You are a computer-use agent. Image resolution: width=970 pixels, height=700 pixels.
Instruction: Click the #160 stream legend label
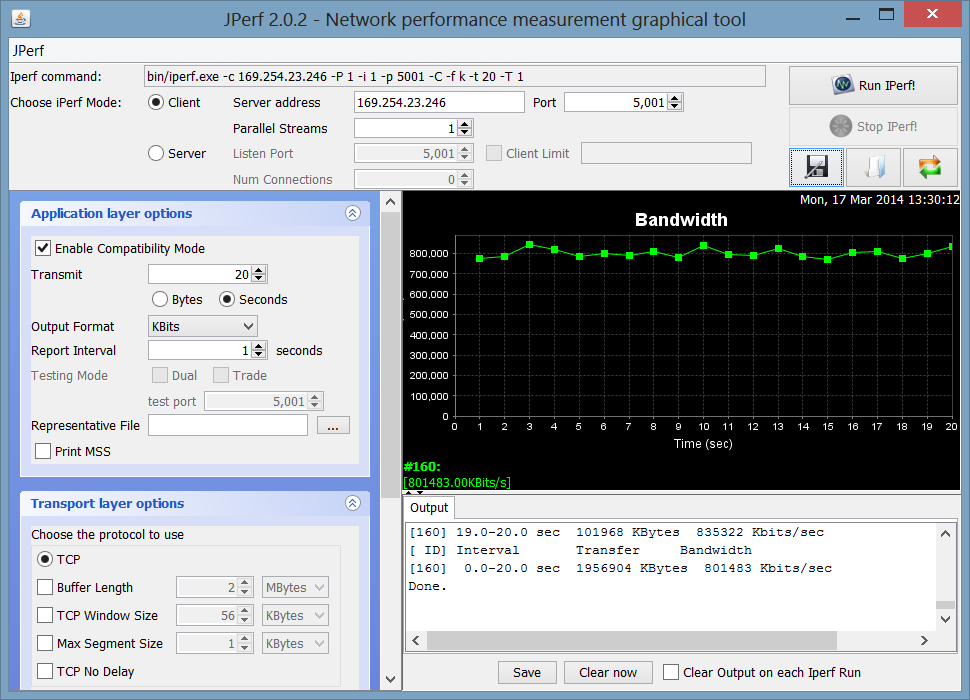pyautogui.click(x=422, y=467)
